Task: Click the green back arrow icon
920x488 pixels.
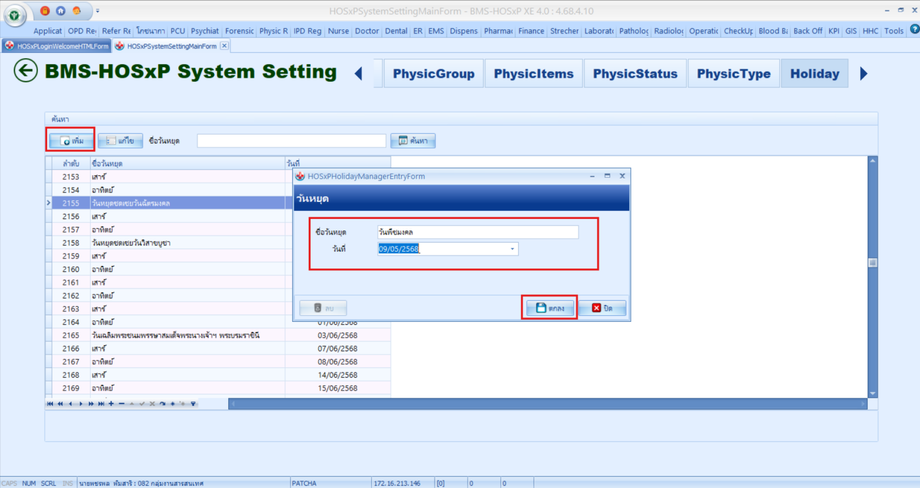Action: pyautogui.click(x=26, y=71)
